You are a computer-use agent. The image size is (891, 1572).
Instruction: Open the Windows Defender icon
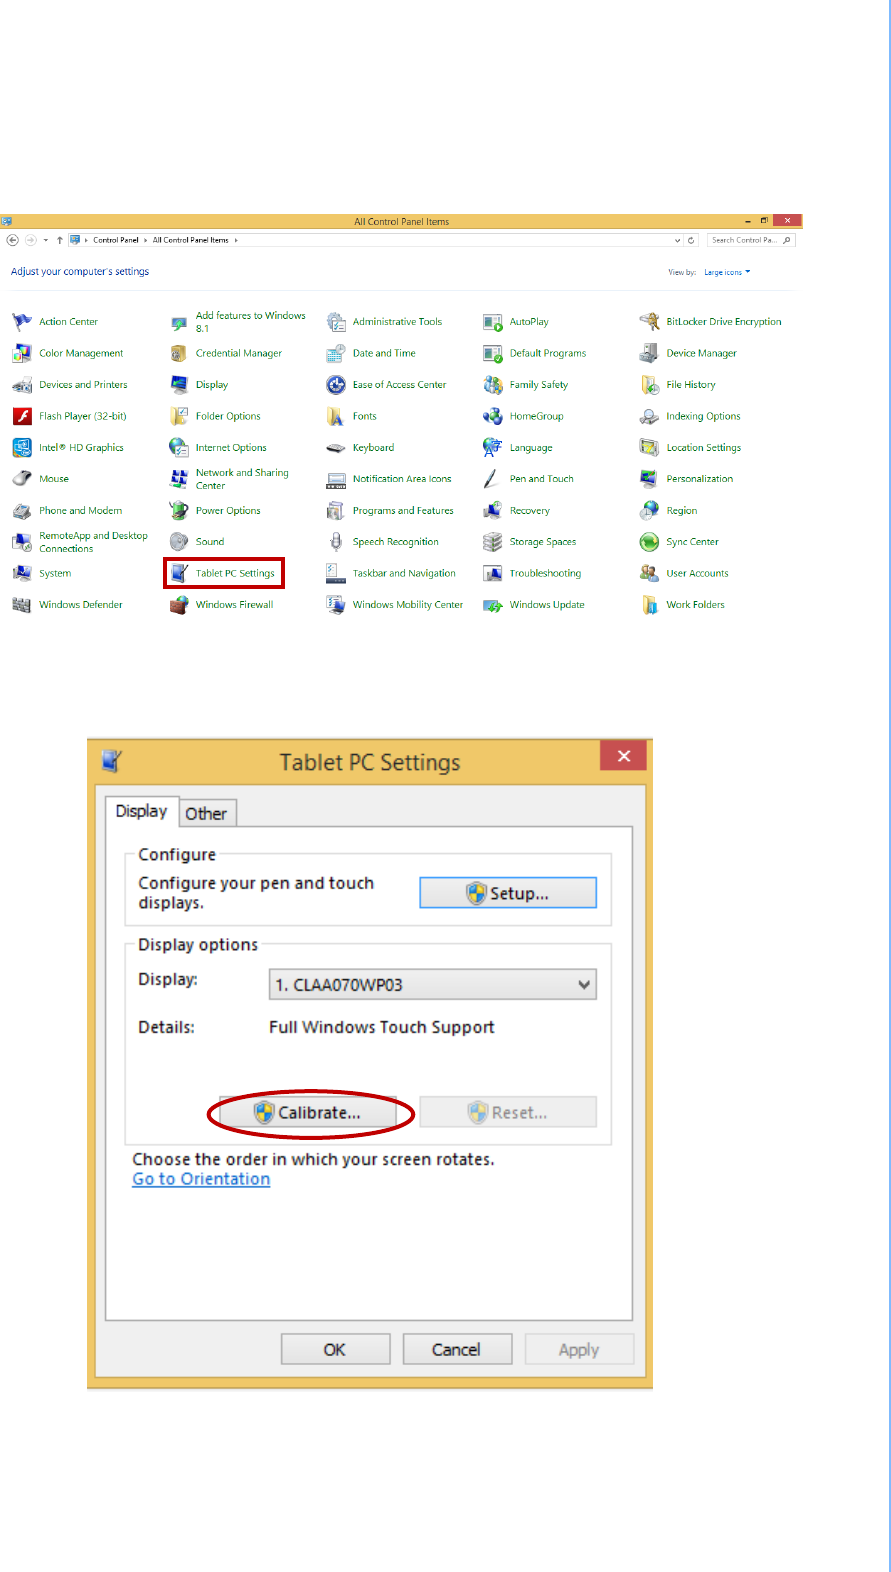(21, 605)
